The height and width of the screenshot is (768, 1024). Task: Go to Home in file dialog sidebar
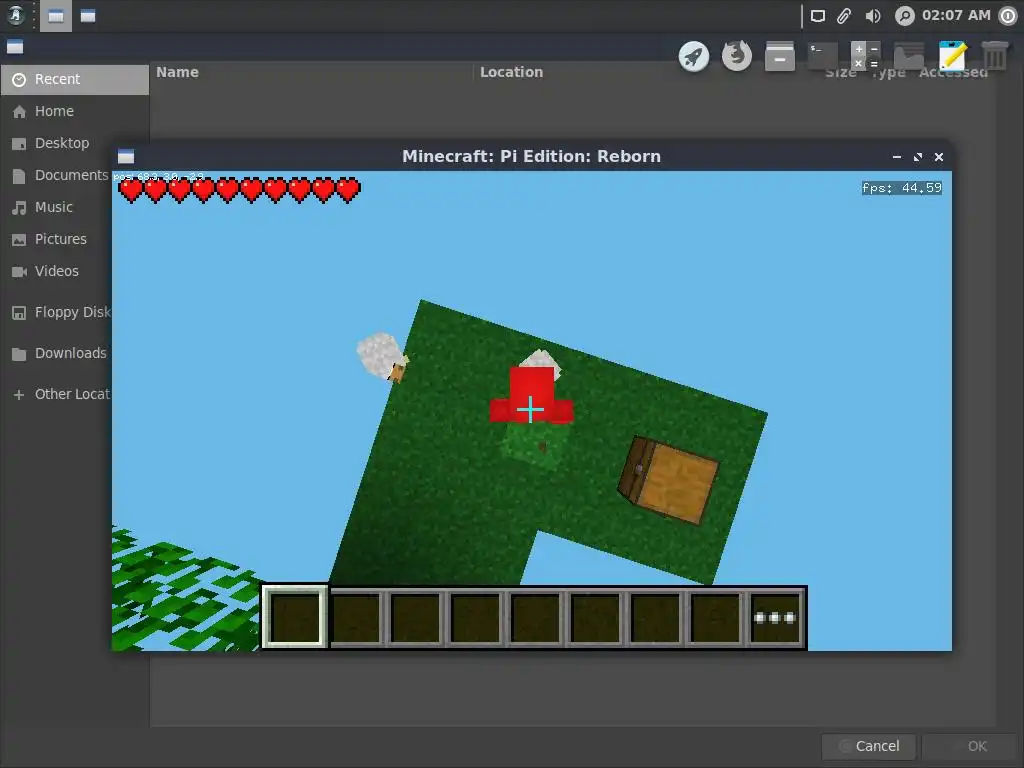tap(75, 111)
